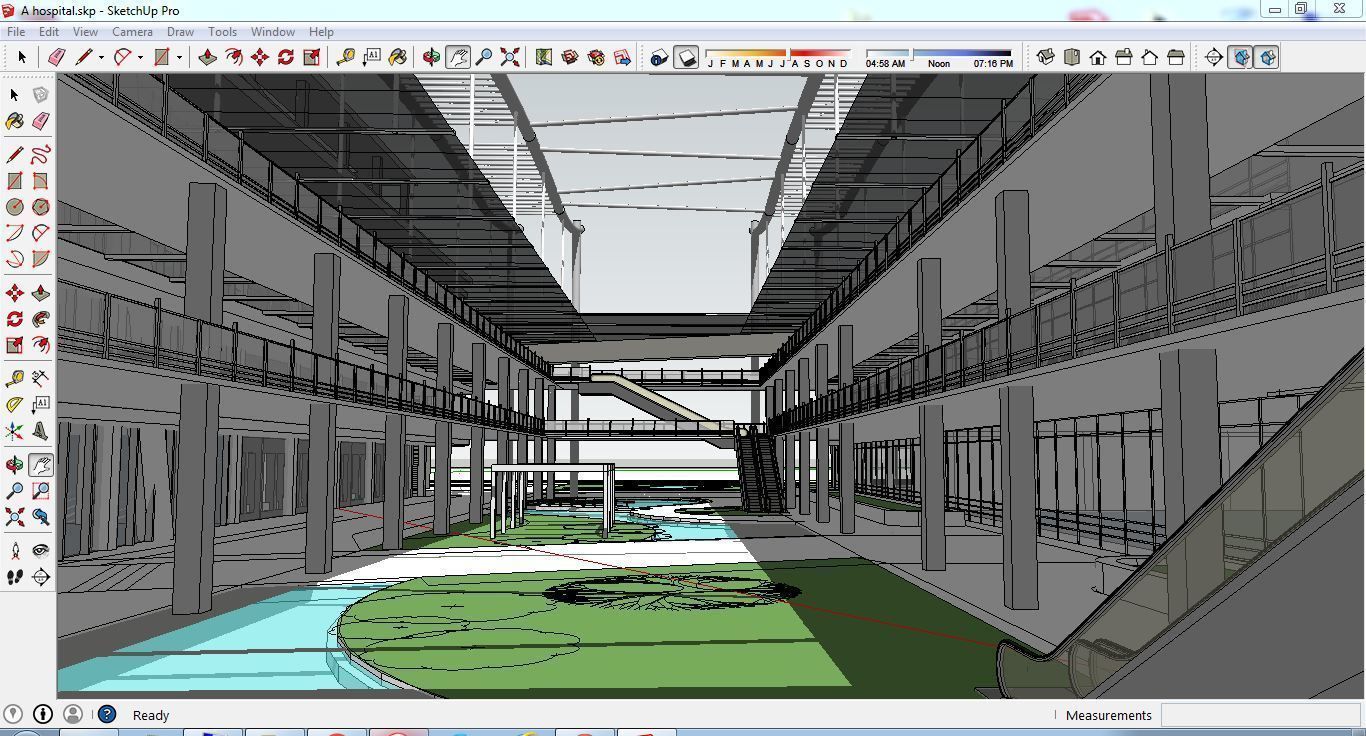
Task: Select the Pie tool in side toolbar
Action: pyautogui.click(x=41, y=259)
